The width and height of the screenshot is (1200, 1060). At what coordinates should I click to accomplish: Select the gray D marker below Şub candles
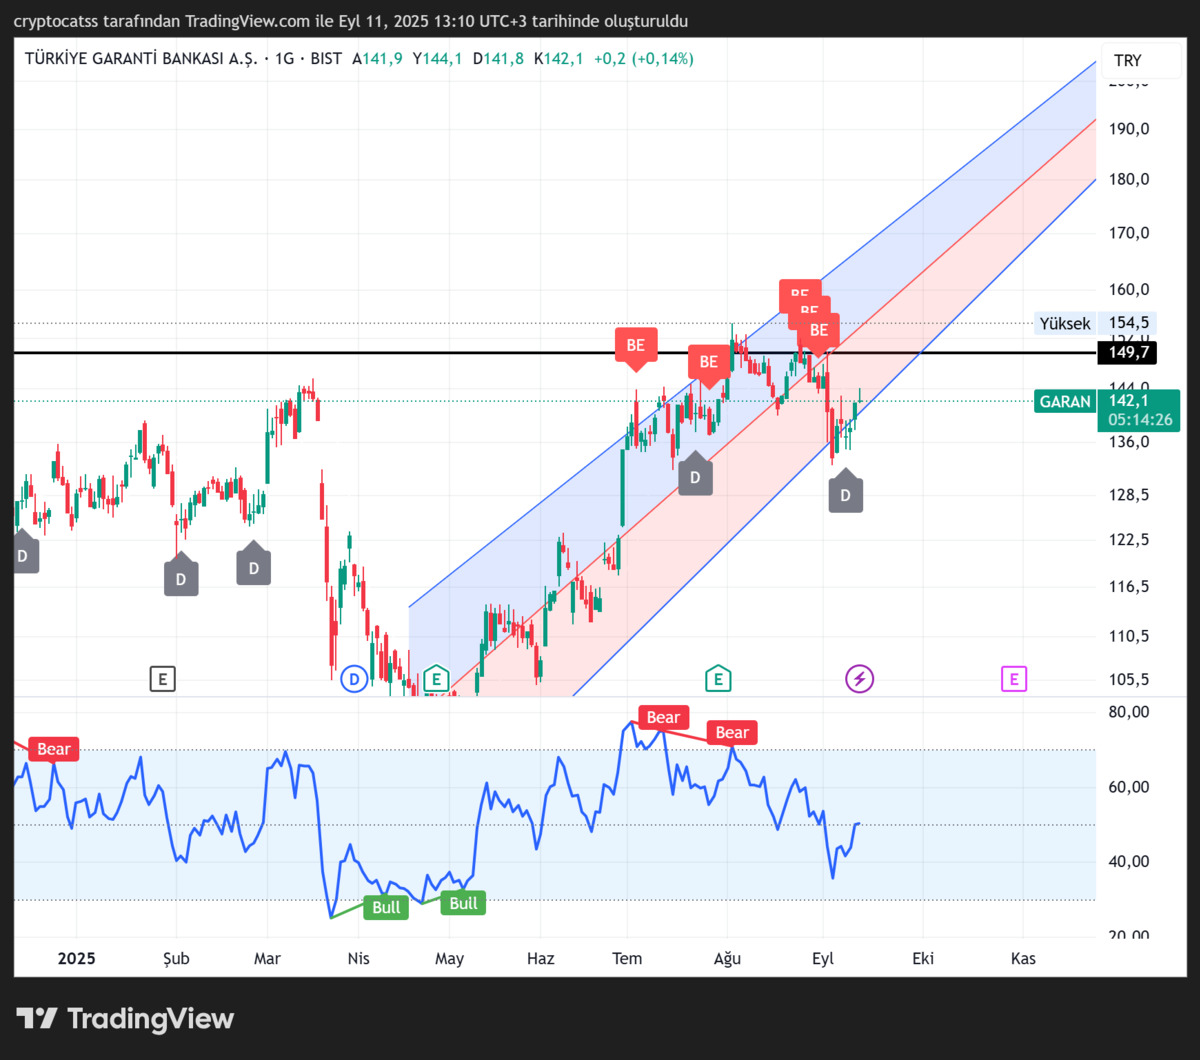click(181, 578)
